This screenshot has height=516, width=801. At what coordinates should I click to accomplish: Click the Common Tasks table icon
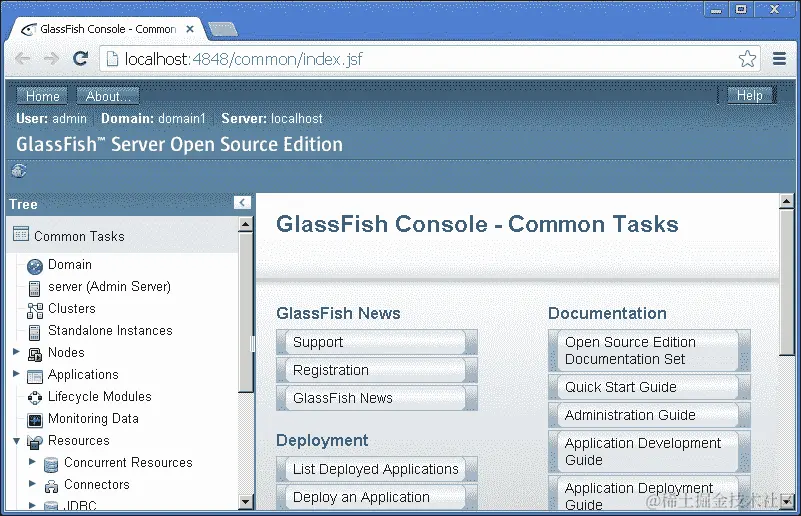point(21,234)
